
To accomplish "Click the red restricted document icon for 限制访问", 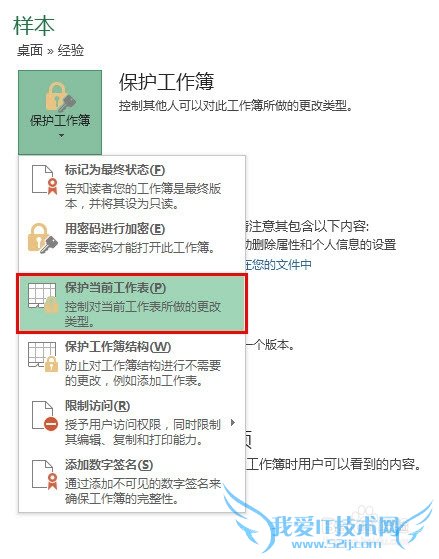I will coord(45,416).
